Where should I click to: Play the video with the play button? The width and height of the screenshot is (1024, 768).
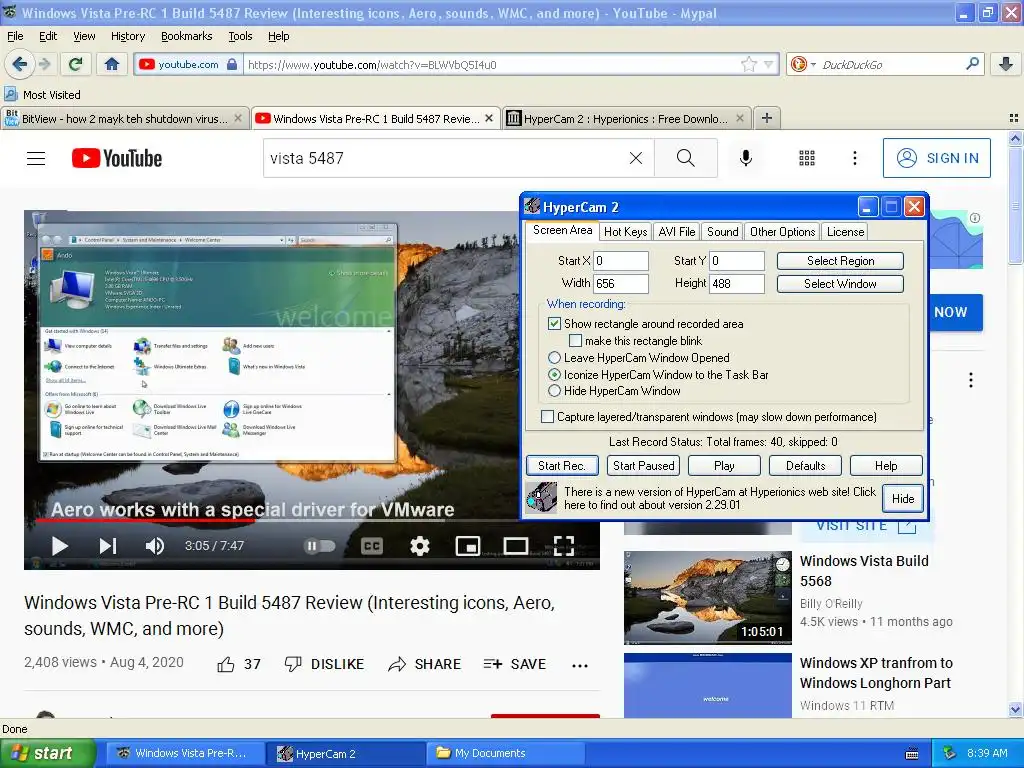point(59,545)
